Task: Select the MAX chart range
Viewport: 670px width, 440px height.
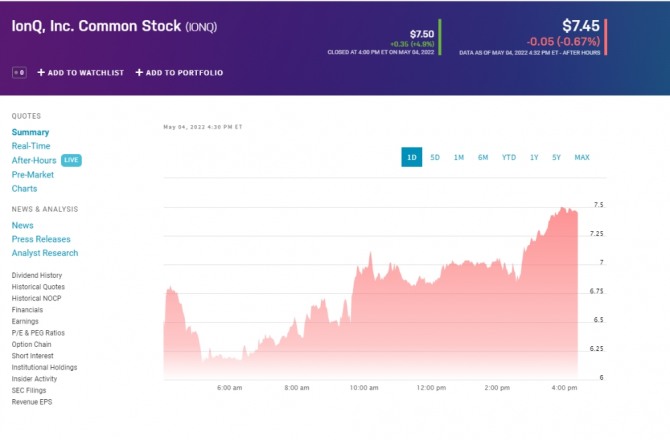Action: pyautogui.click(x=582, y=157)
